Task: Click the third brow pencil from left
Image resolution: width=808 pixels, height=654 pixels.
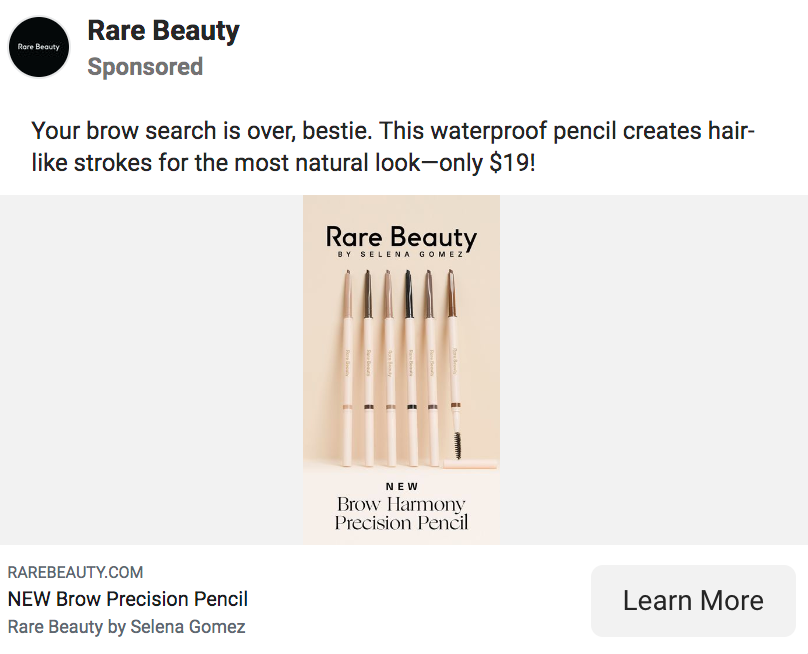Action: (x=388, y=370)
